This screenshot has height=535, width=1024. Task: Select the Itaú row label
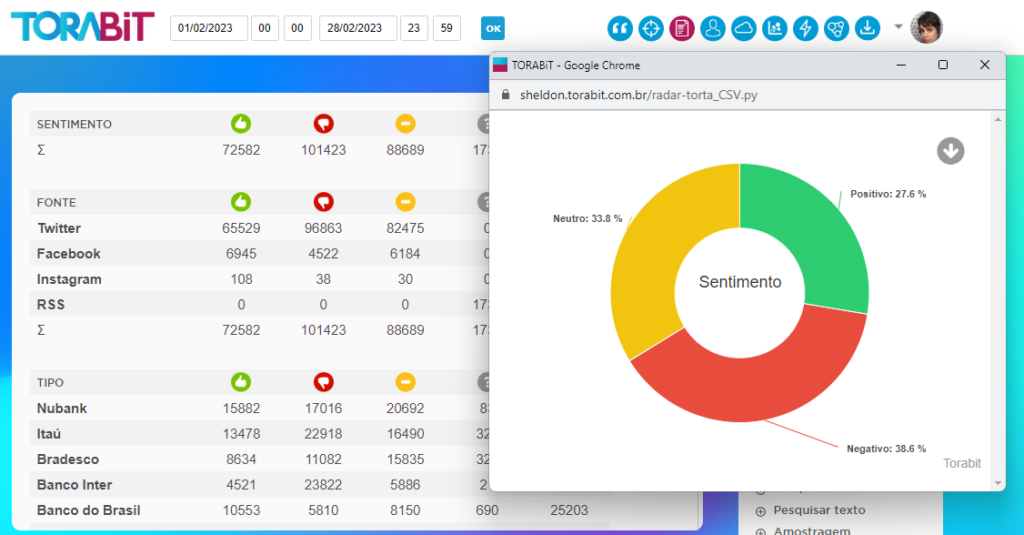coord(49,434)
